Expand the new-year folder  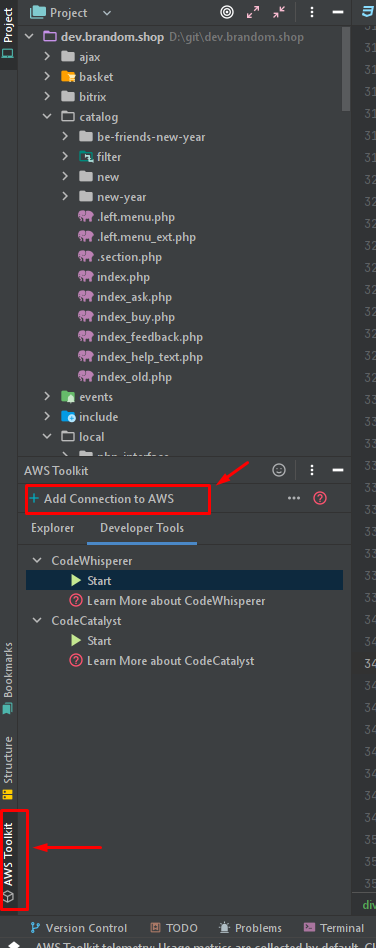(x=65, y=197)
